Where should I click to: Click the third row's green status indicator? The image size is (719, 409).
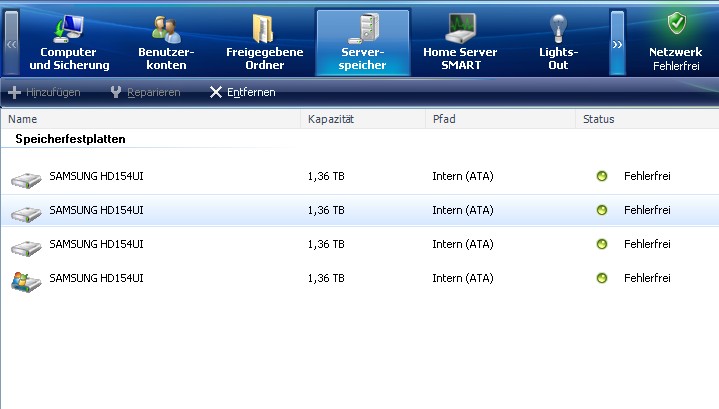coord(602,244)
